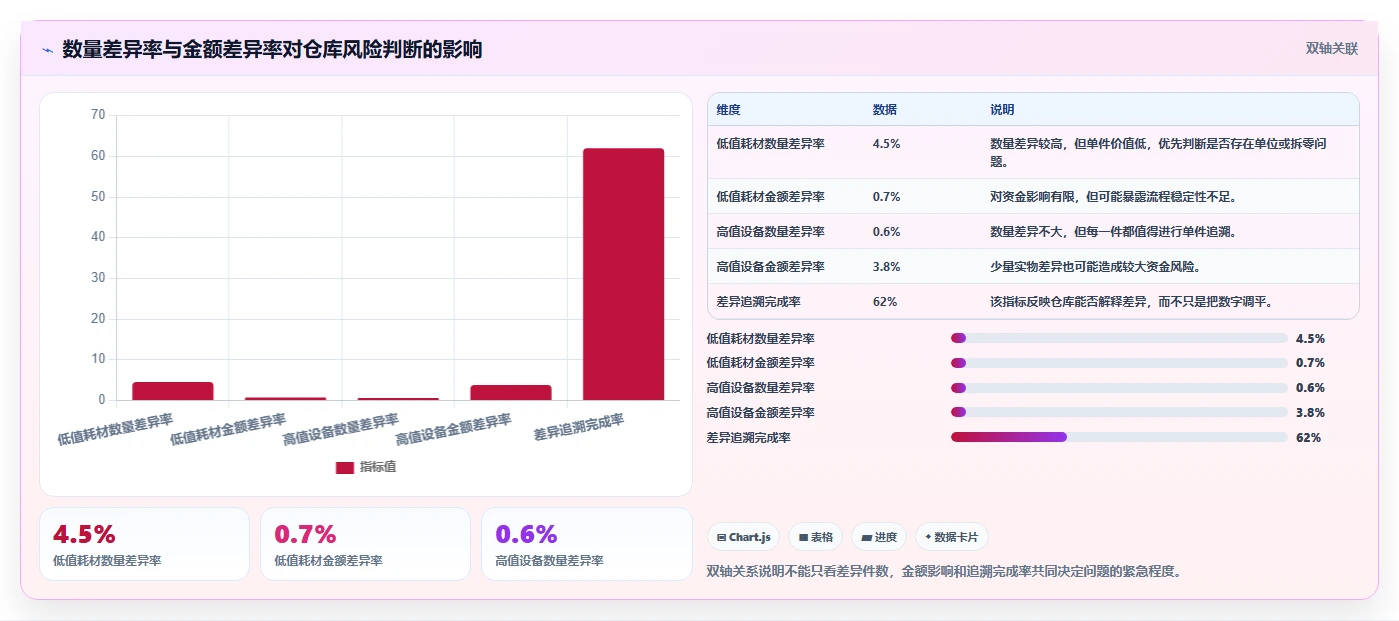
Task: Click the 0.7% value in table
Action: 887,196
